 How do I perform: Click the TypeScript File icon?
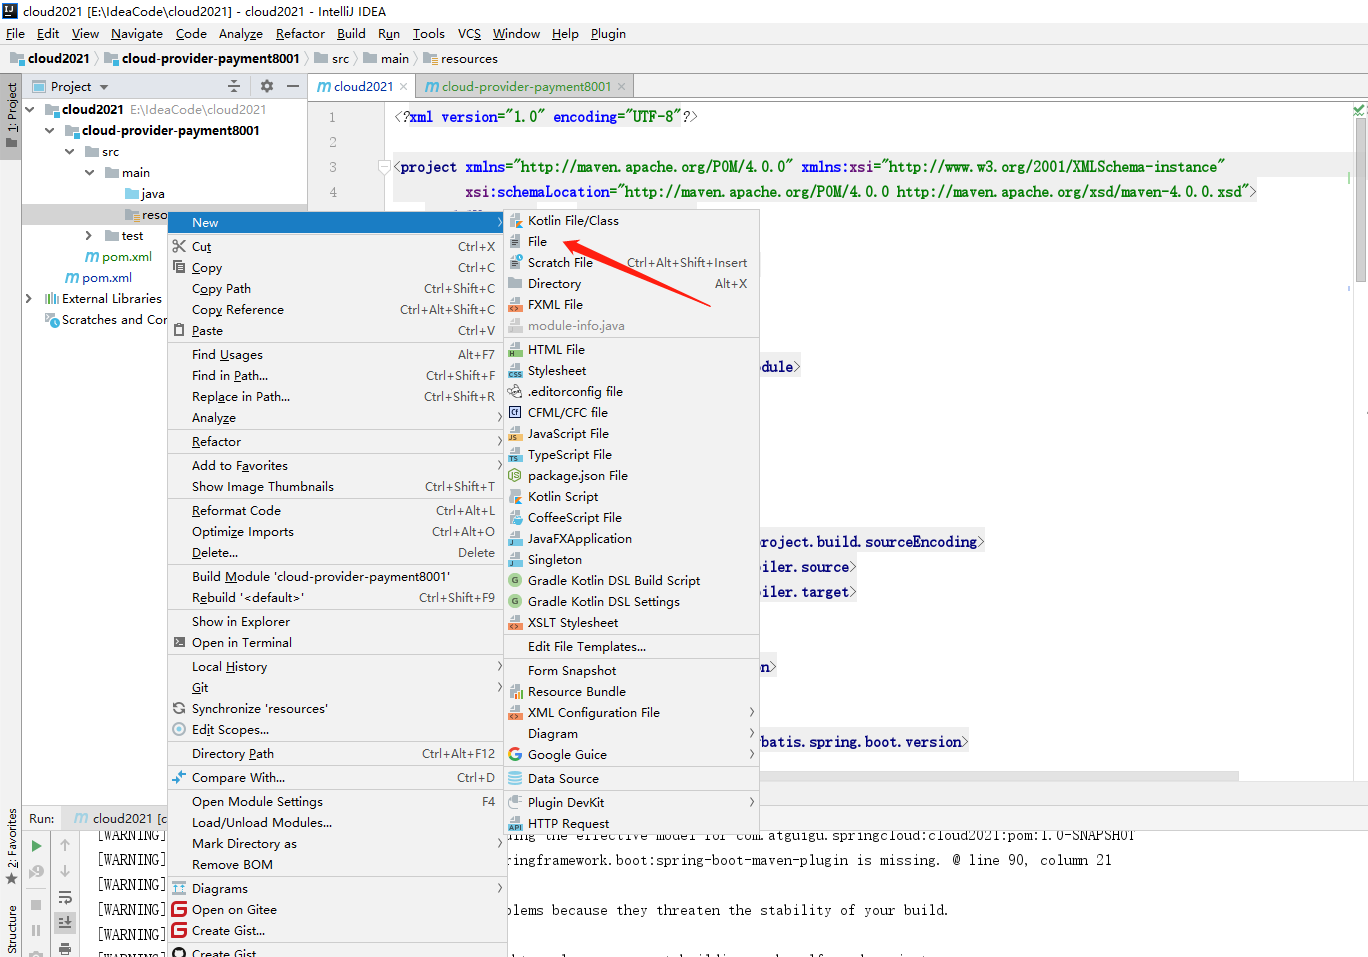[515, 454]
